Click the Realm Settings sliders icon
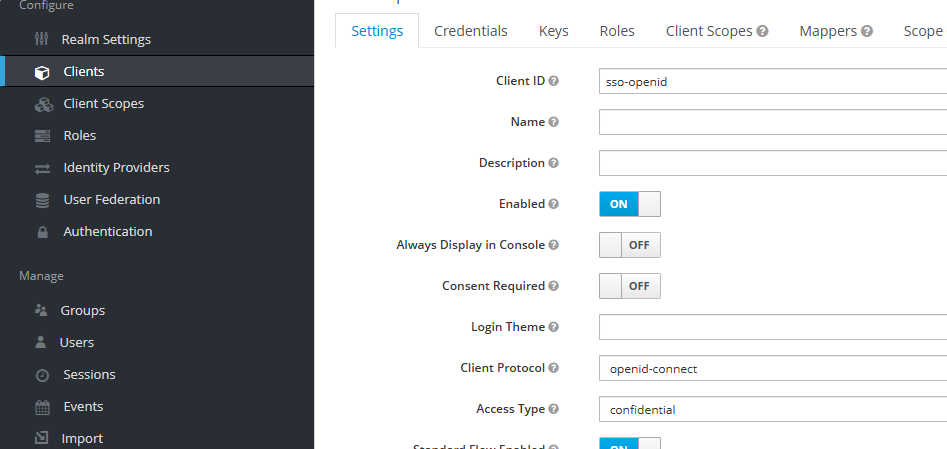This screenshot has height=449, width=947. pyautogui.click(x=41, y=40)
